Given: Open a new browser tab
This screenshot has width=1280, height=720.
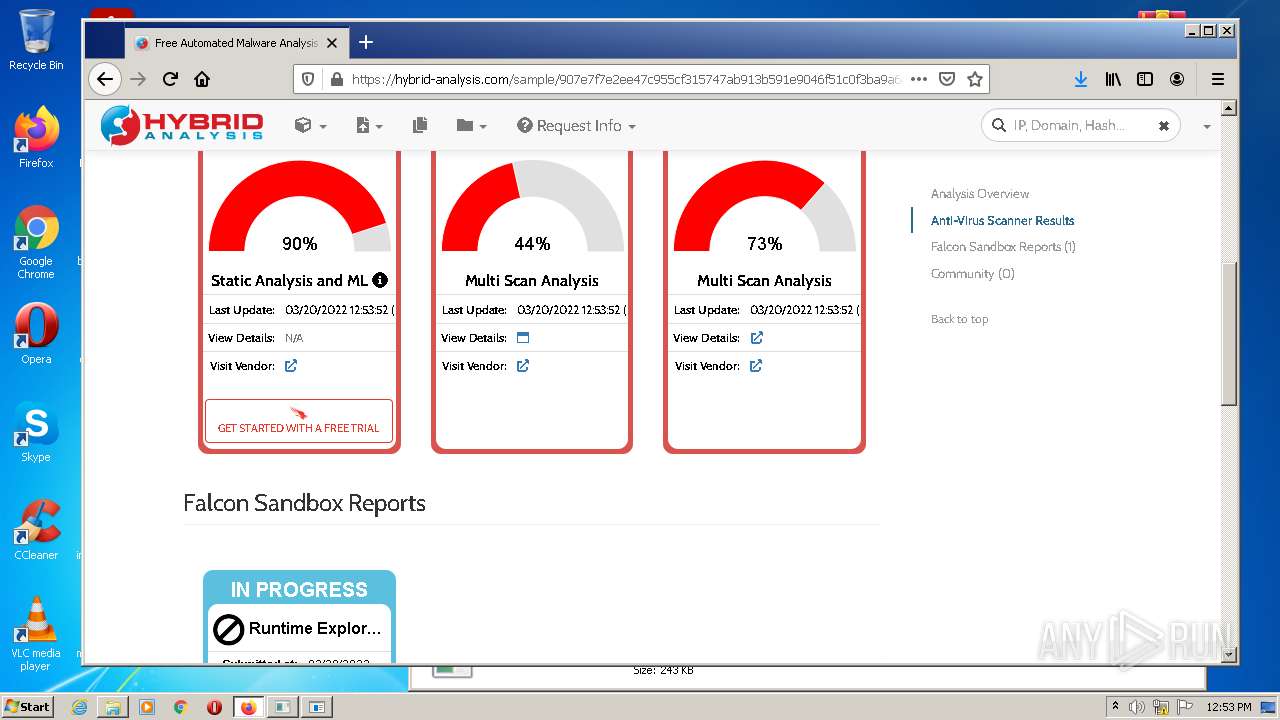Looking at the screenshot, I should (366, 42).
